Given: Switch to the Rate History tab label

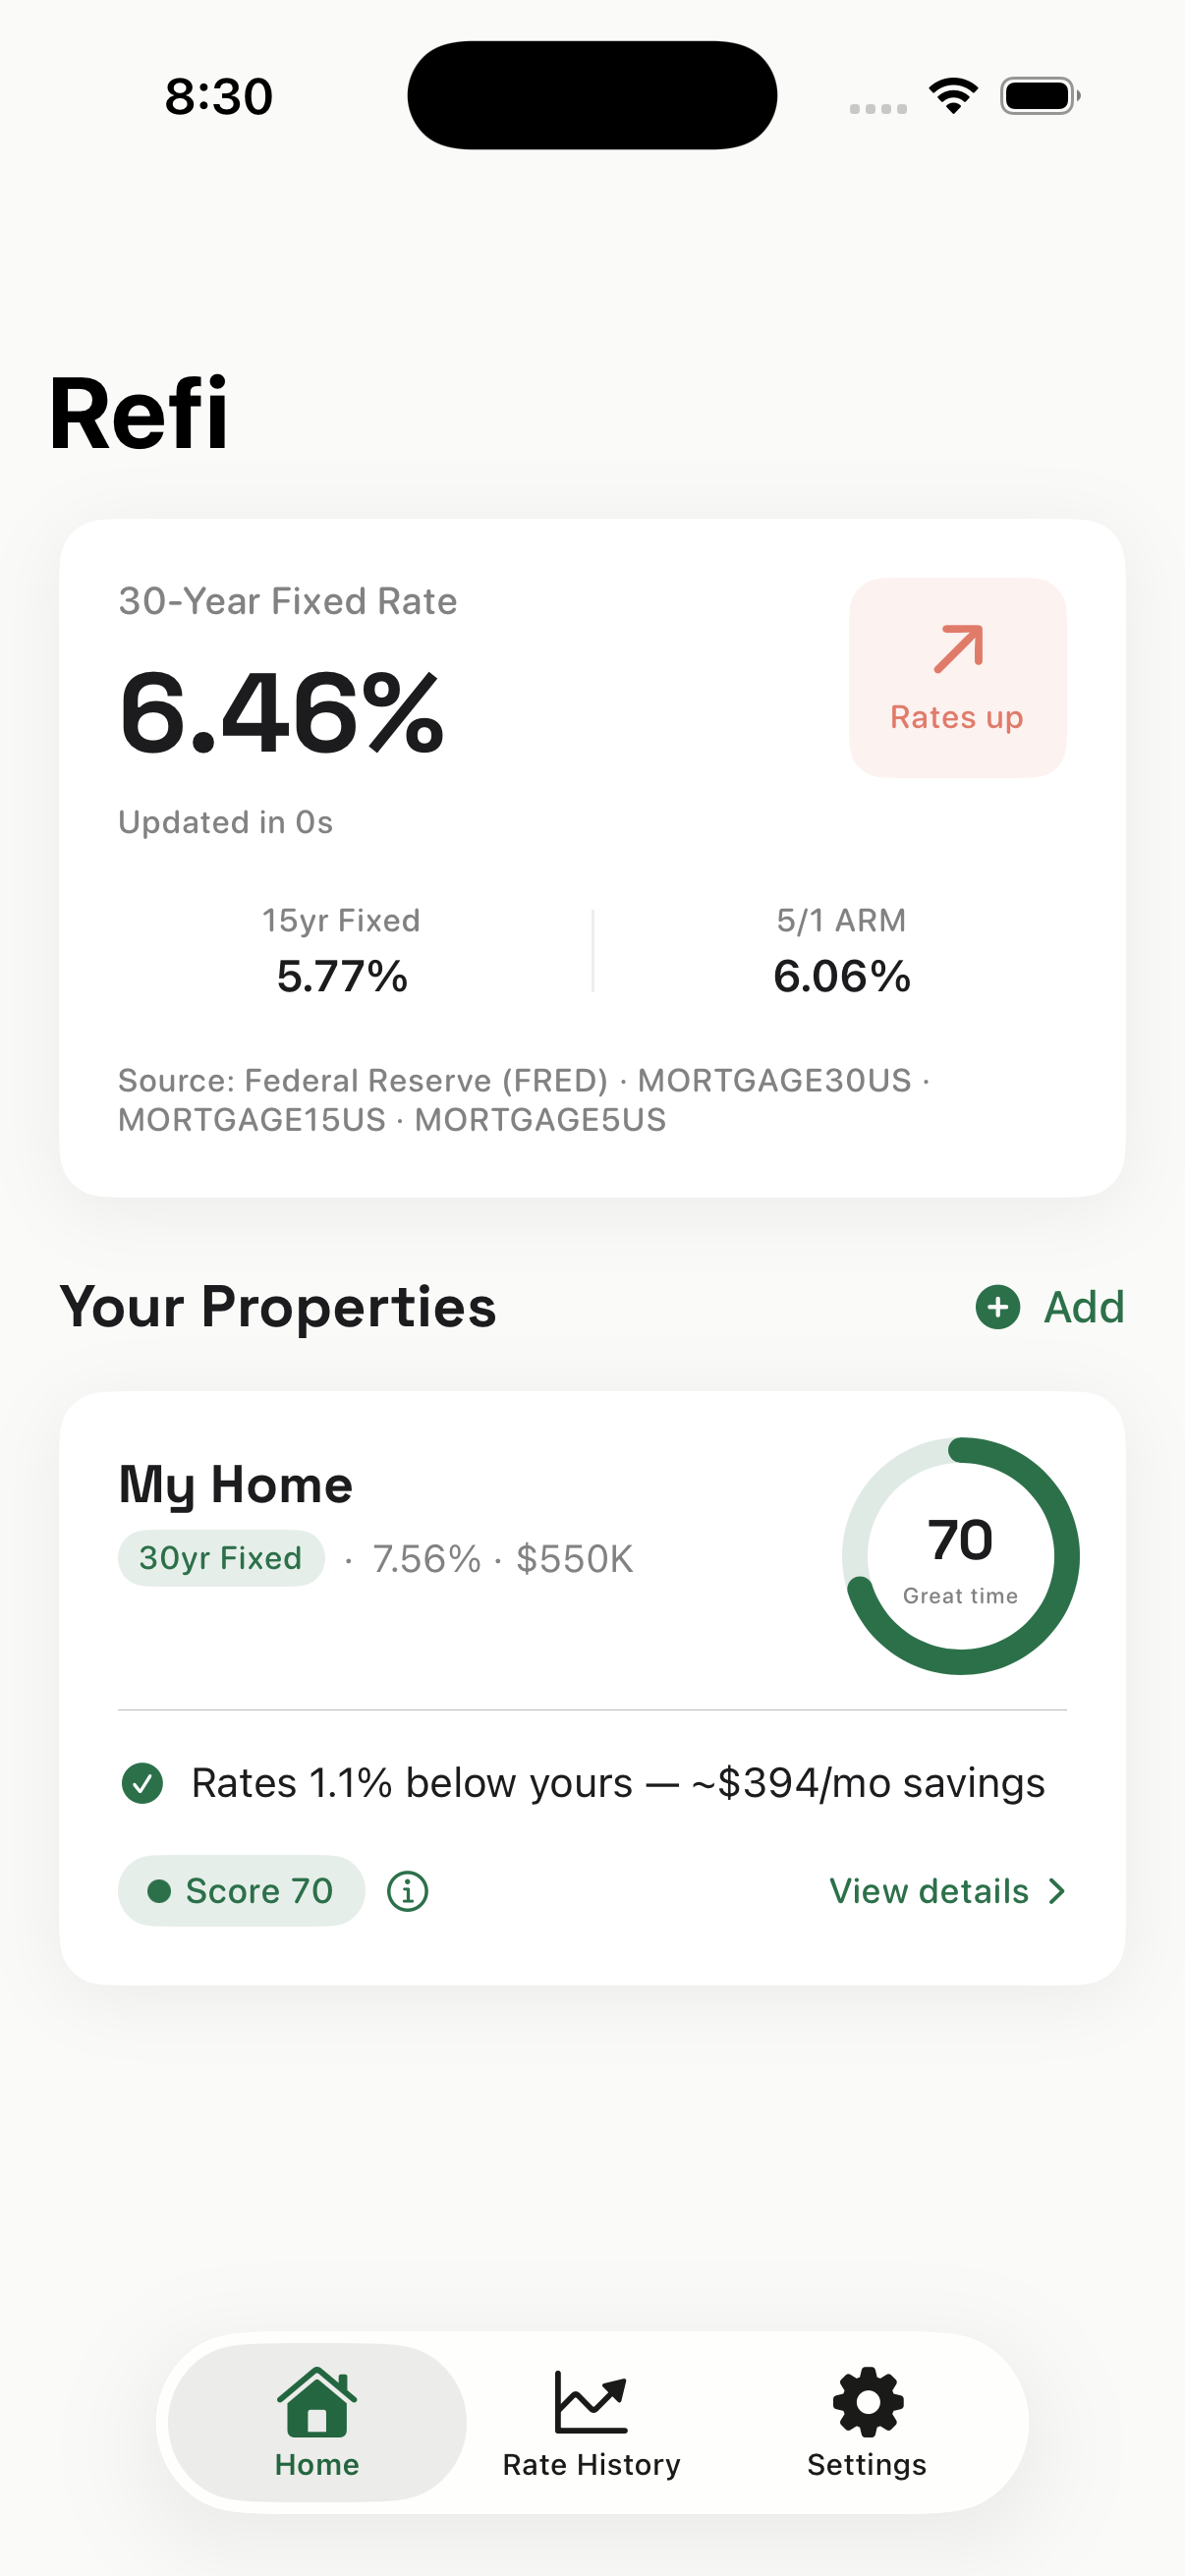Looking at the screenshot, I should [591, 2465].
